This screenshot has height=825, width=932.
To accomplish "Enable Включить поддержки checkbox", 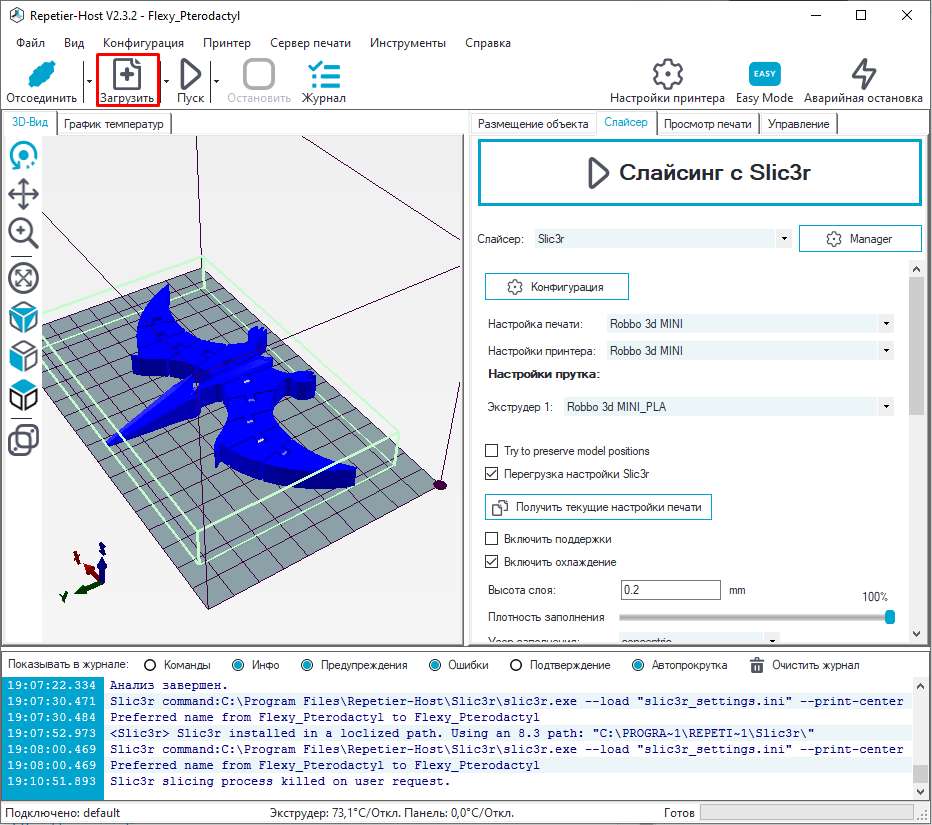I will pyautogui.click(x=492, y=539).
